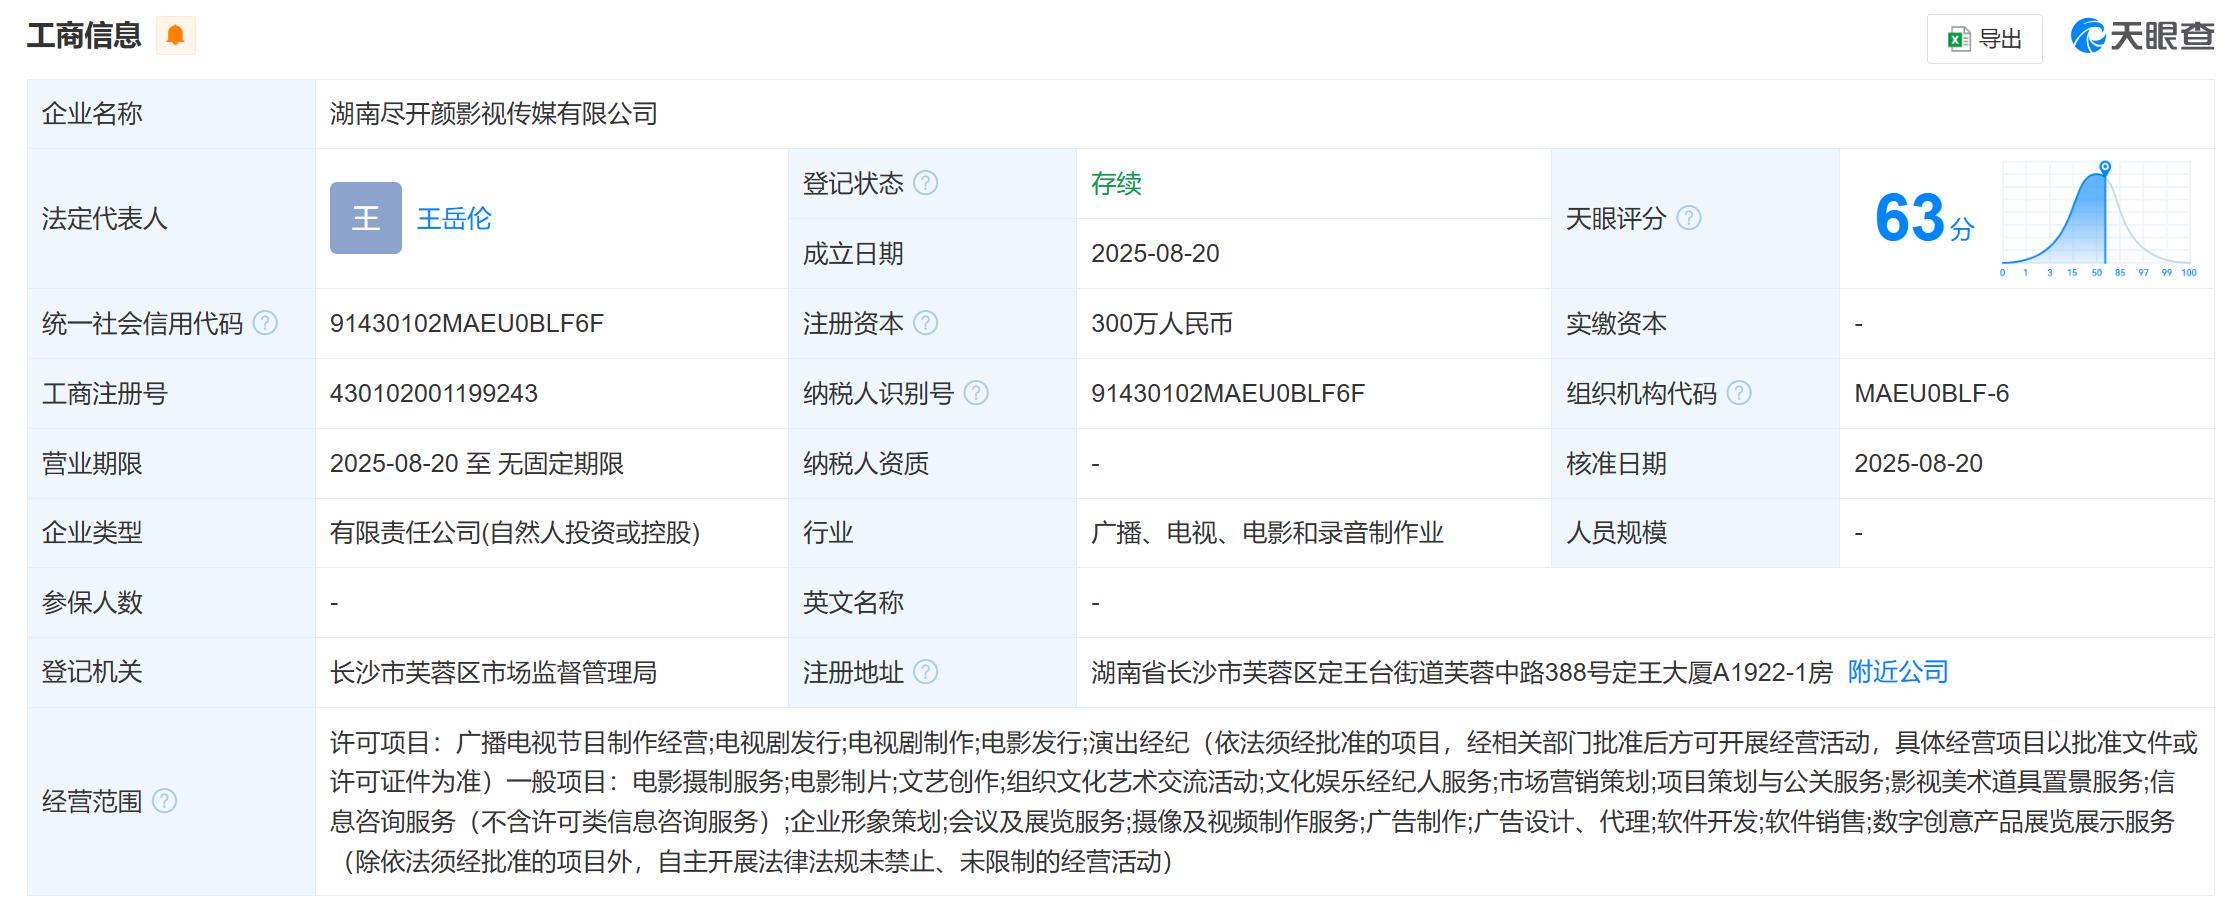
Task: Open legal representative 王岳伦 profile link
Action: click(454, 219)
